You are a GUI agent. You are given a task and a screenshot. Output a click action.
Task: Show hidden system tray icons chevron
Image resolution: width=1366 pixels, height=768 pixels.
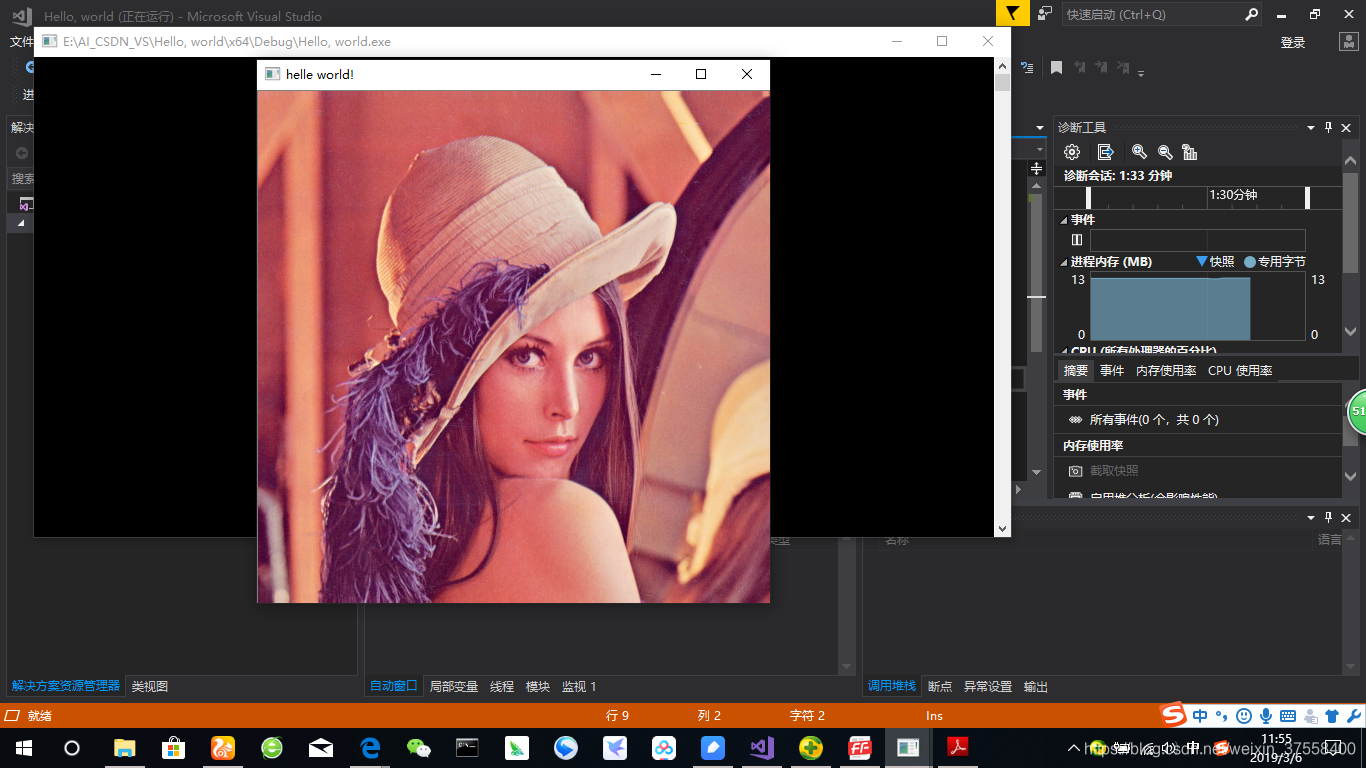[x=1074, y=748]
